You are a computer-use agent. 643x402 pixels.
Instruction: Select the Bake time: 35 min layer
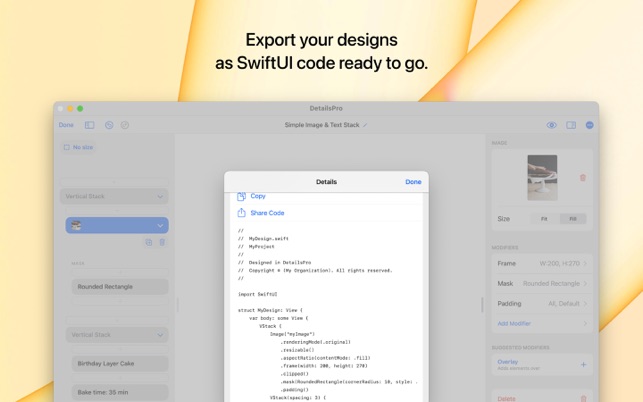click(120, 392)
